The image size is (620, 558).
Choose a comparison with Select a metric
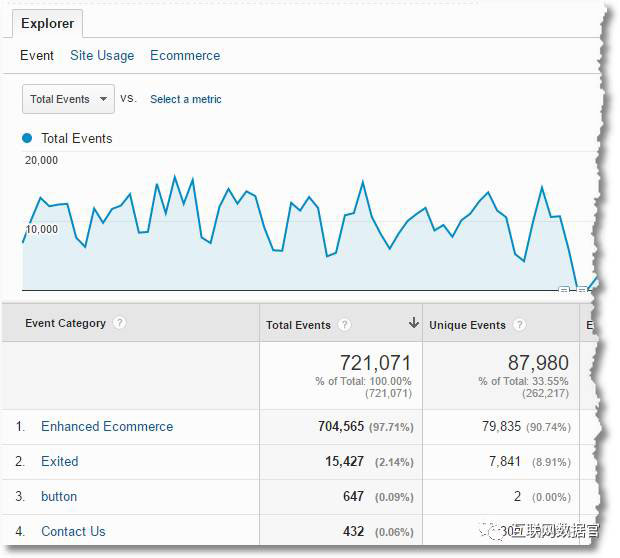186,99
